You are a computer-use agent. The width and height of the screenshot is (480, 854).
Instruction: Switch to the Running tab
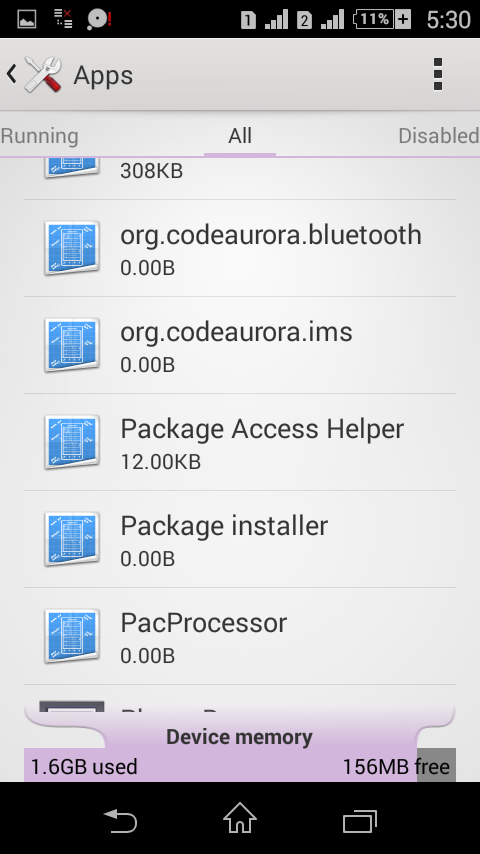pos(40,136)
